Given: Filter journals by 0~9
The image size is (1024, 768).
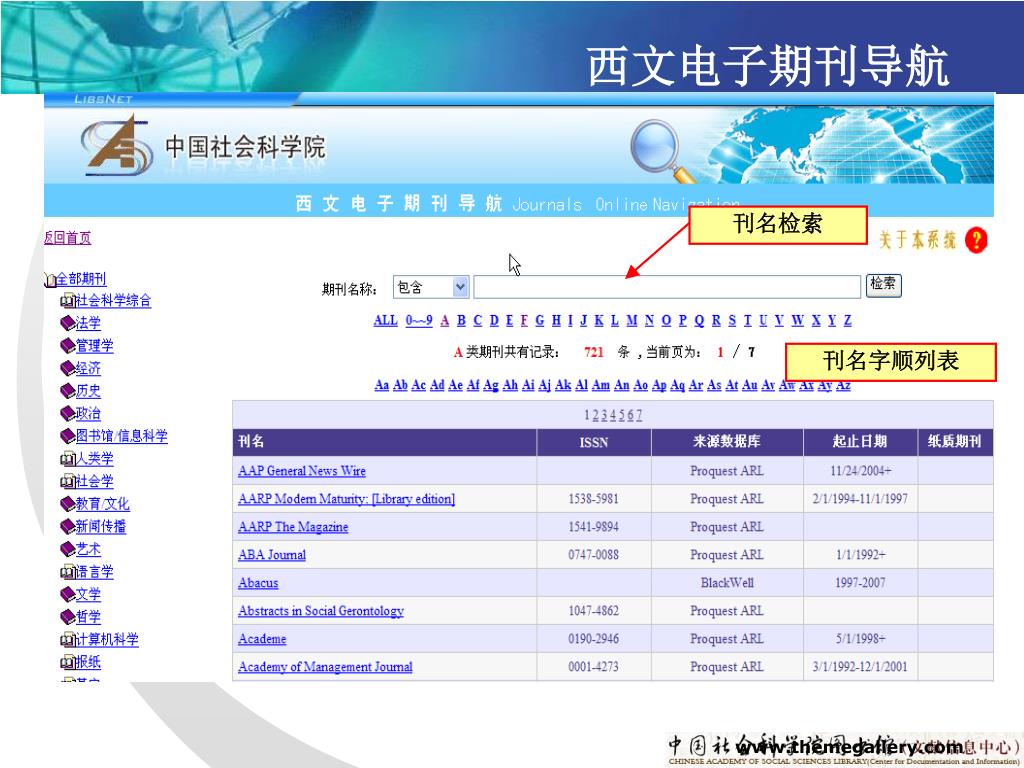Looking at the screenshot, I should click(x=419, y=321).
